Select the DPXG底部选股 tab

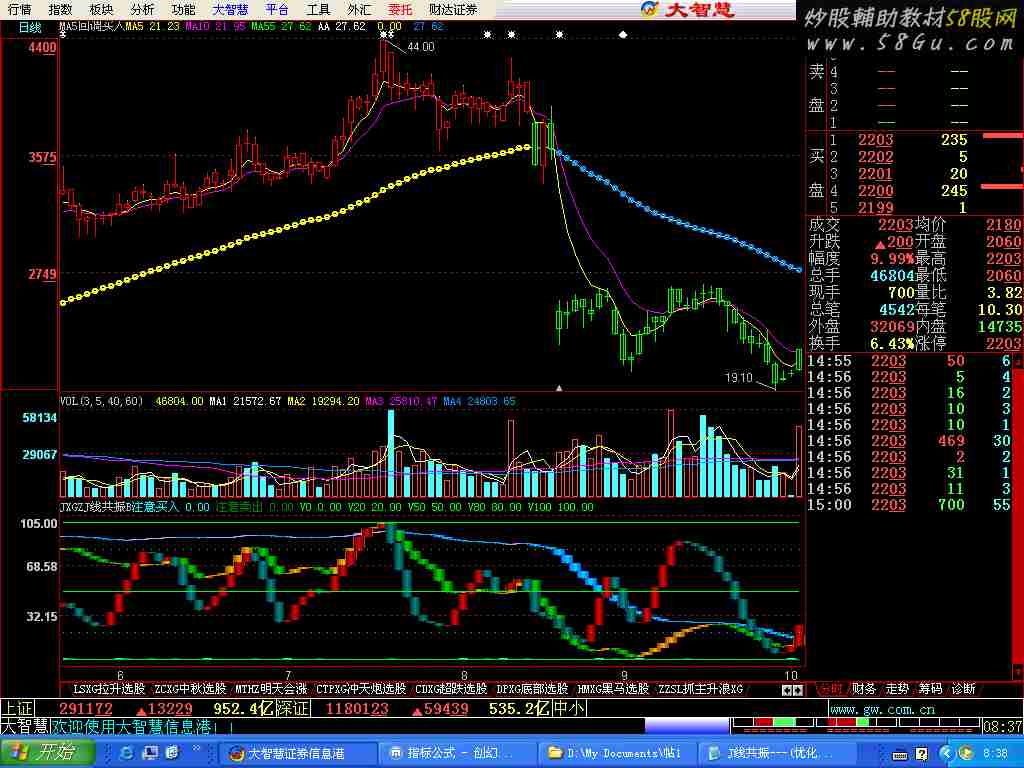[x=532, y=688]
